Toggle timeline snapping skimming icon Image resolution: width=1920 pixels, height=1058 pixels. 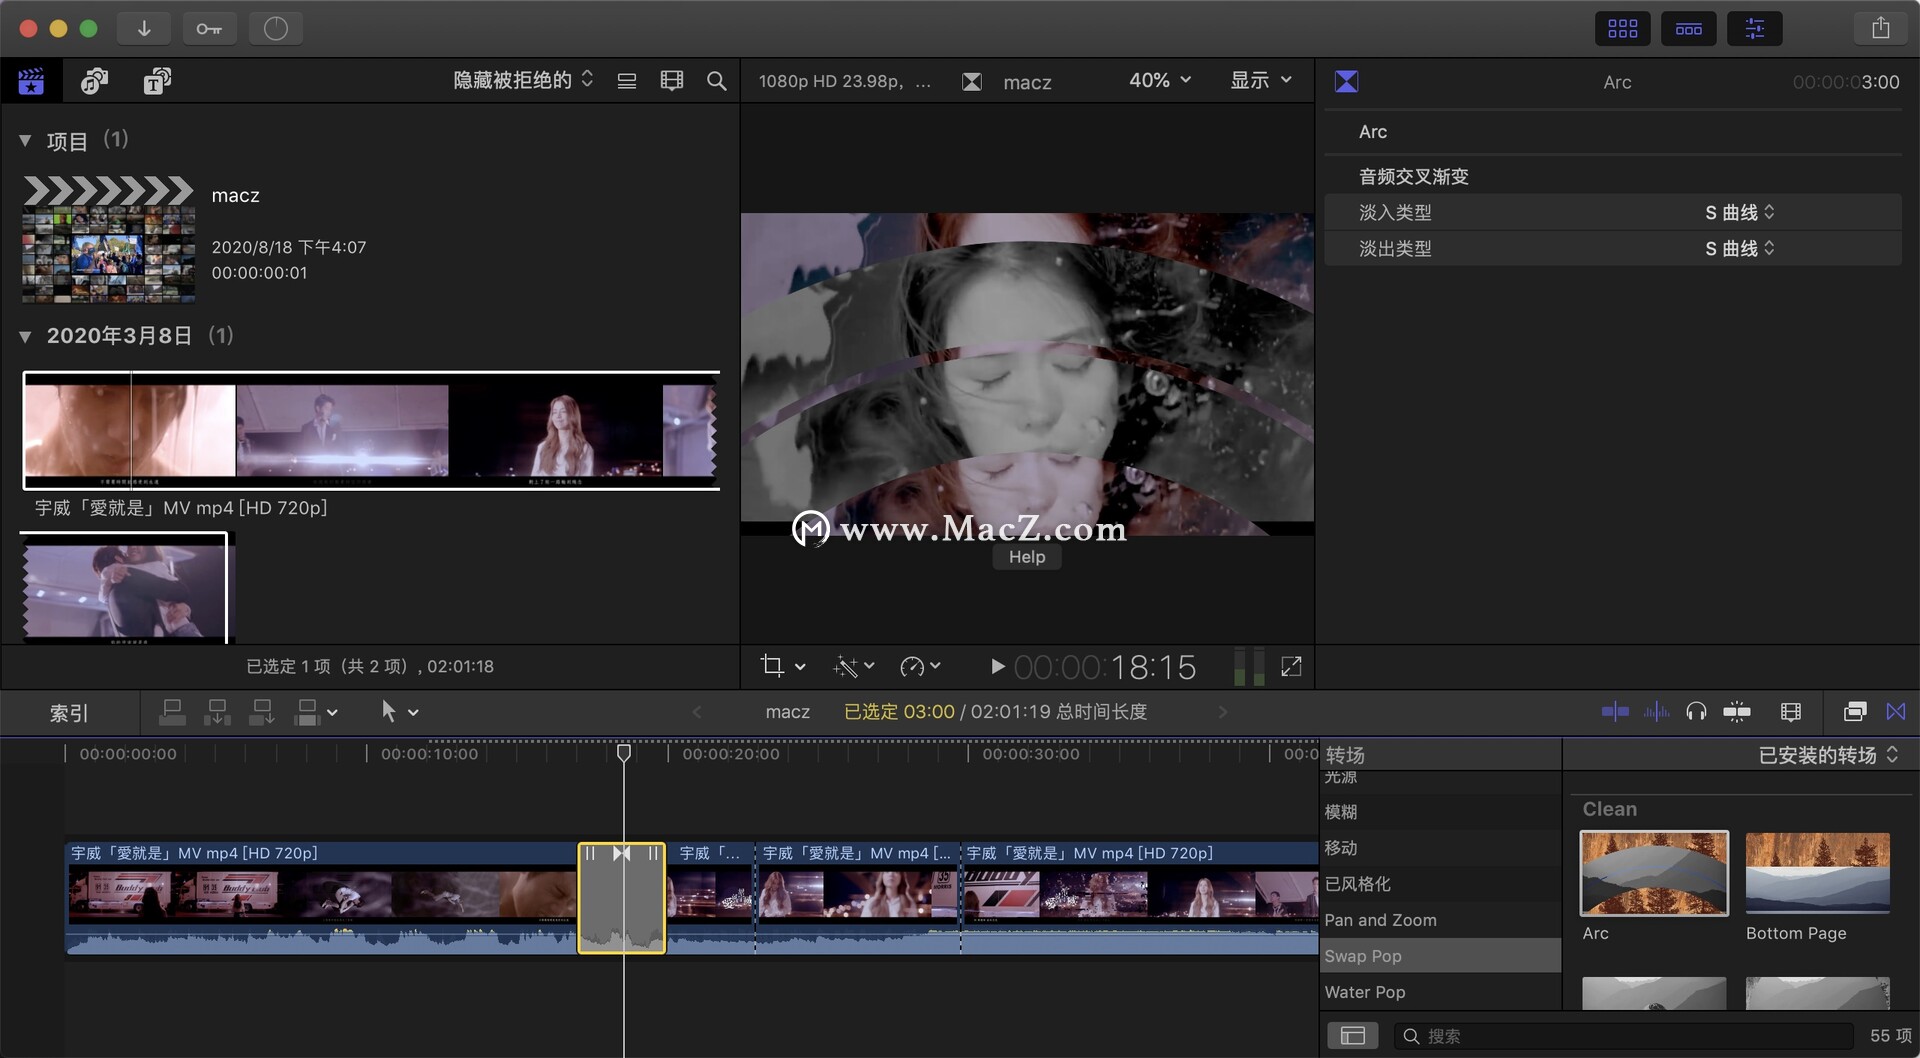click(x=1614, y=711)
